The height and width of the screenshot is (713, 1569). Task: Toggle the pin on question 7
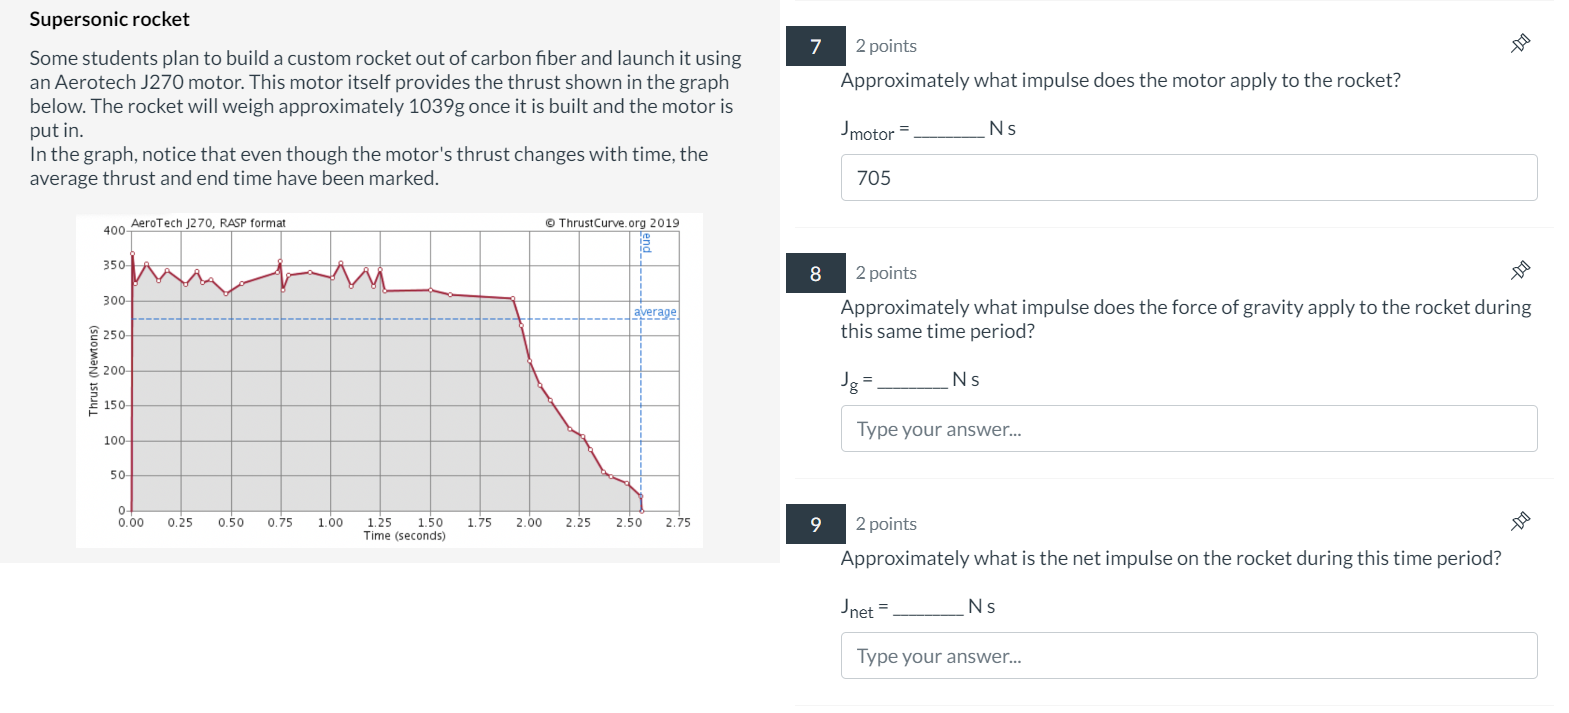[1521, 44]
